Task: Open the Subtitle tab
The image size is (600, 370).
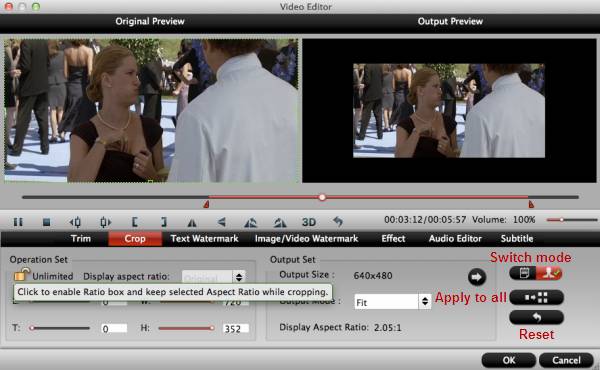Action: 517,238
